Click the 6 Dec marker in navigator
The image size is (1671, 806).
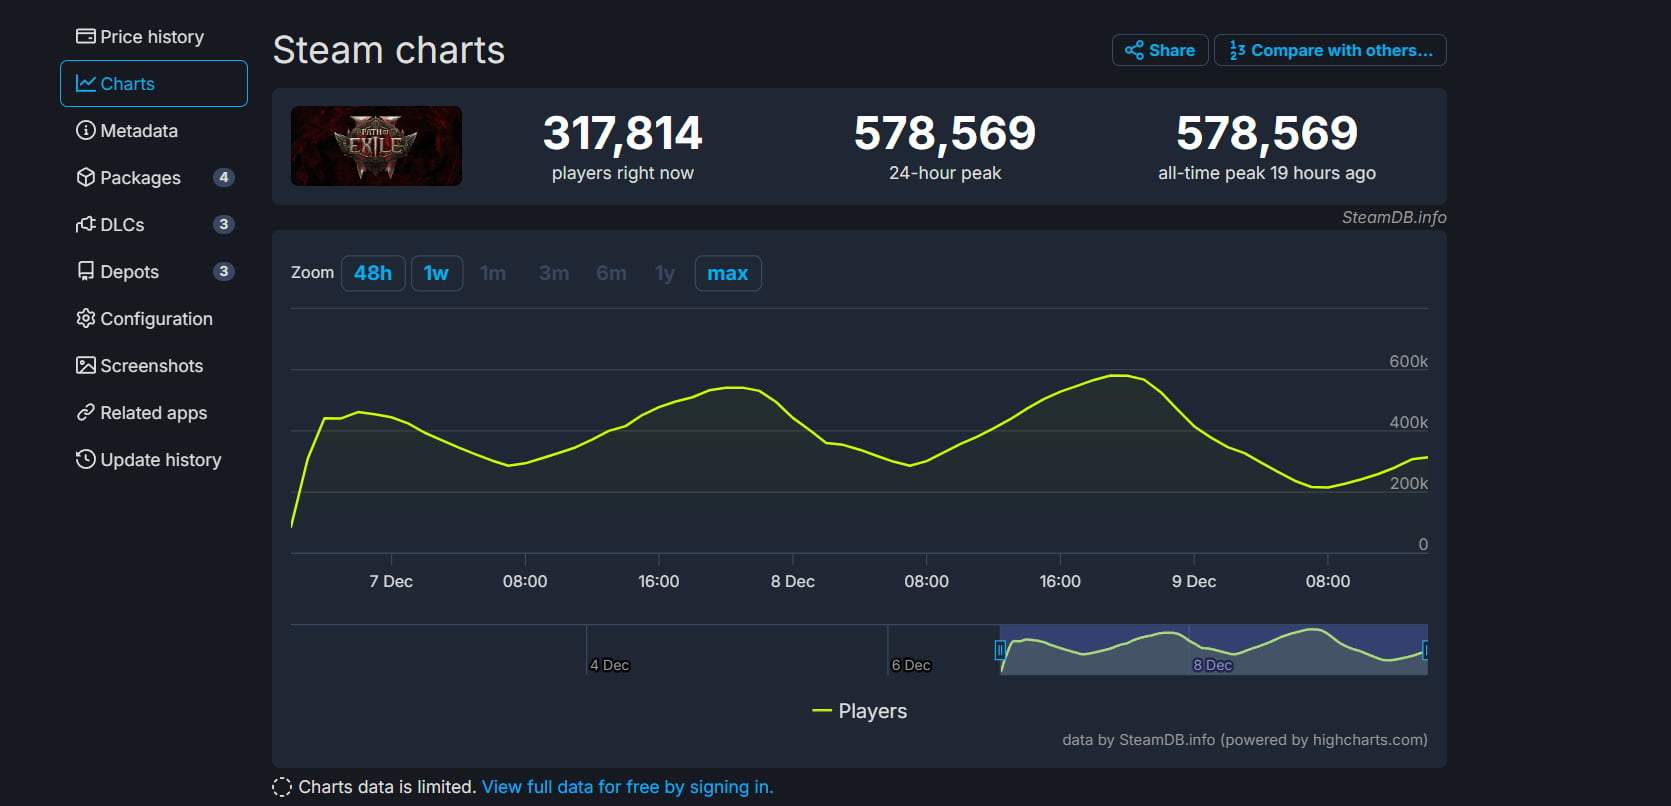911,665
